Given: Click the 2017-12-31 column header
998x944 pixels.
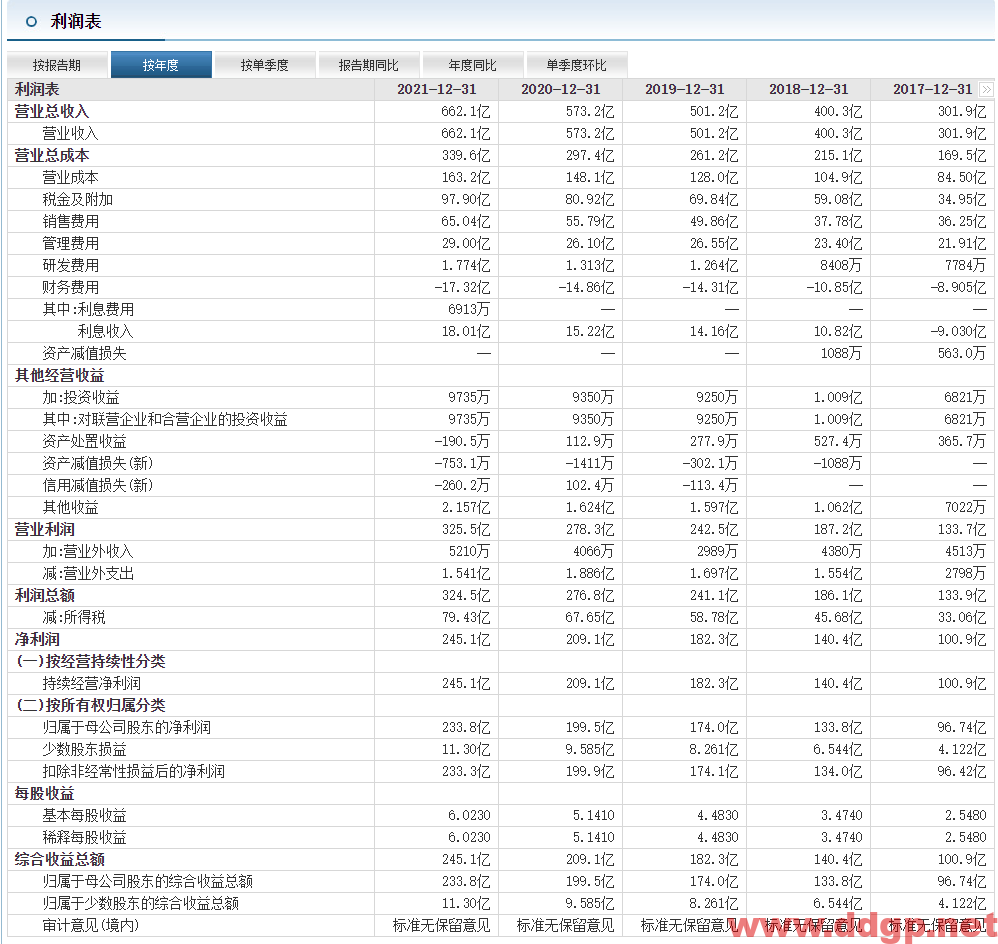Looking at the screenshot, I should point(932,89).
